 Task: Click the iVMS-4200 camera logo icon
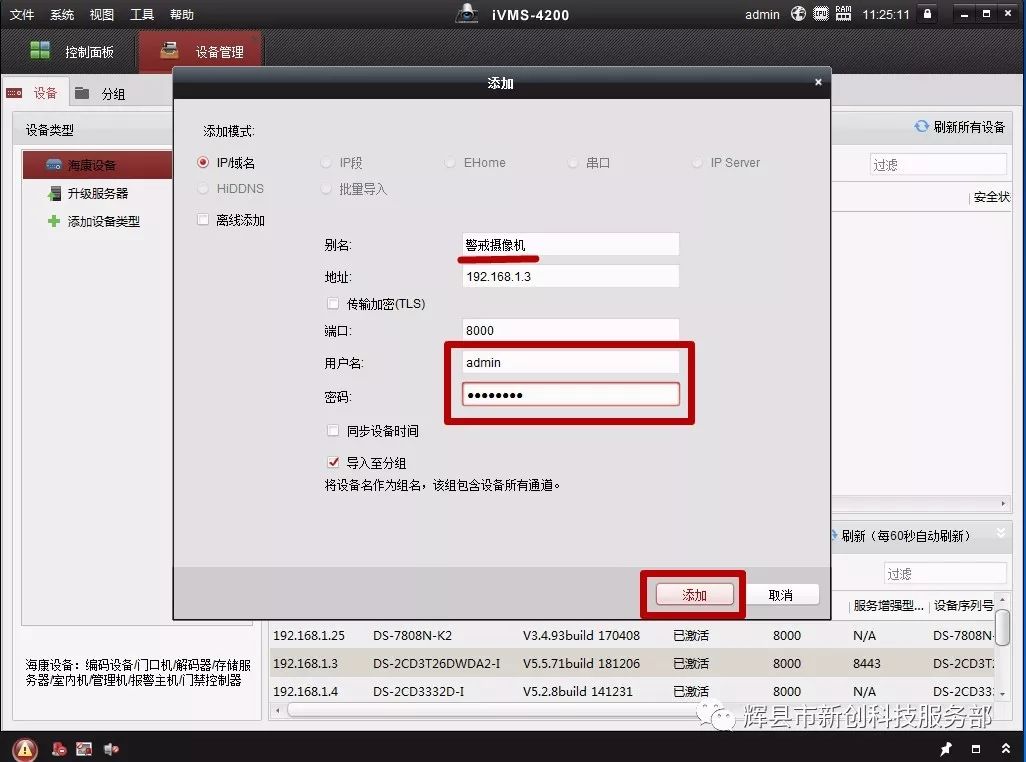pyautogui.click(x=467, y=13)
